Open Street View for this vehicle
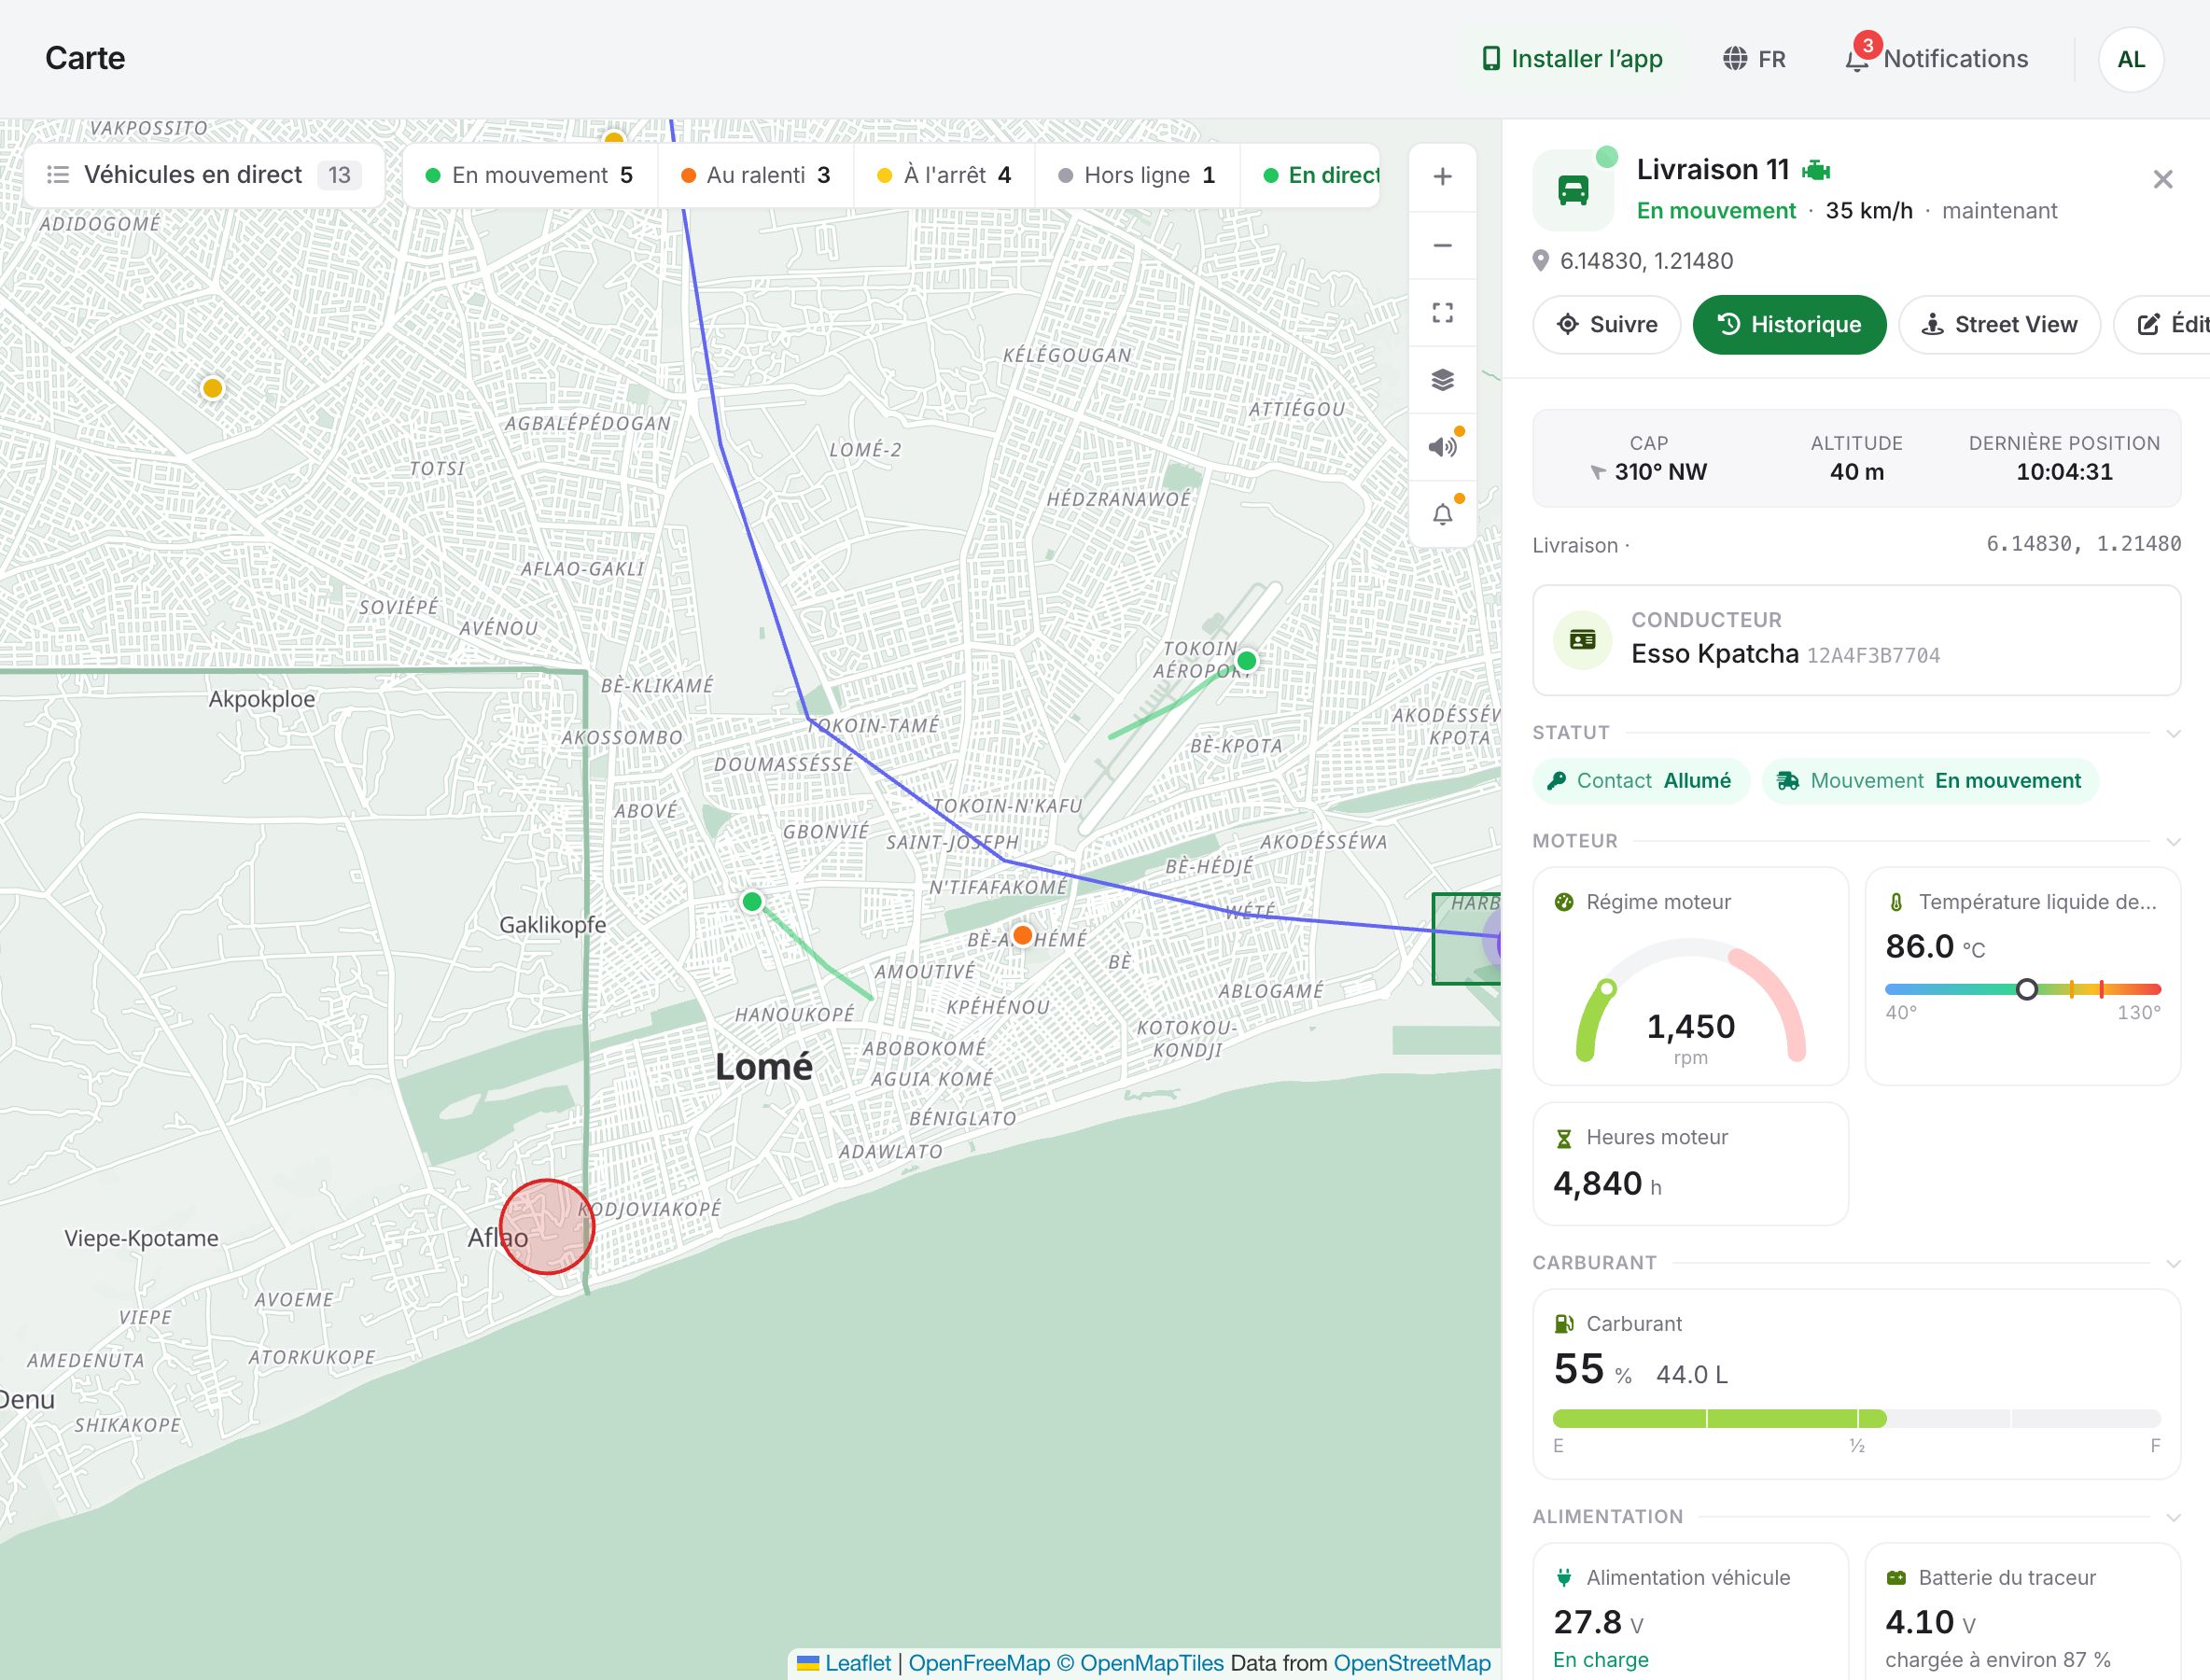This screenshot has height=1680, width=2210. pos(1999,324)
